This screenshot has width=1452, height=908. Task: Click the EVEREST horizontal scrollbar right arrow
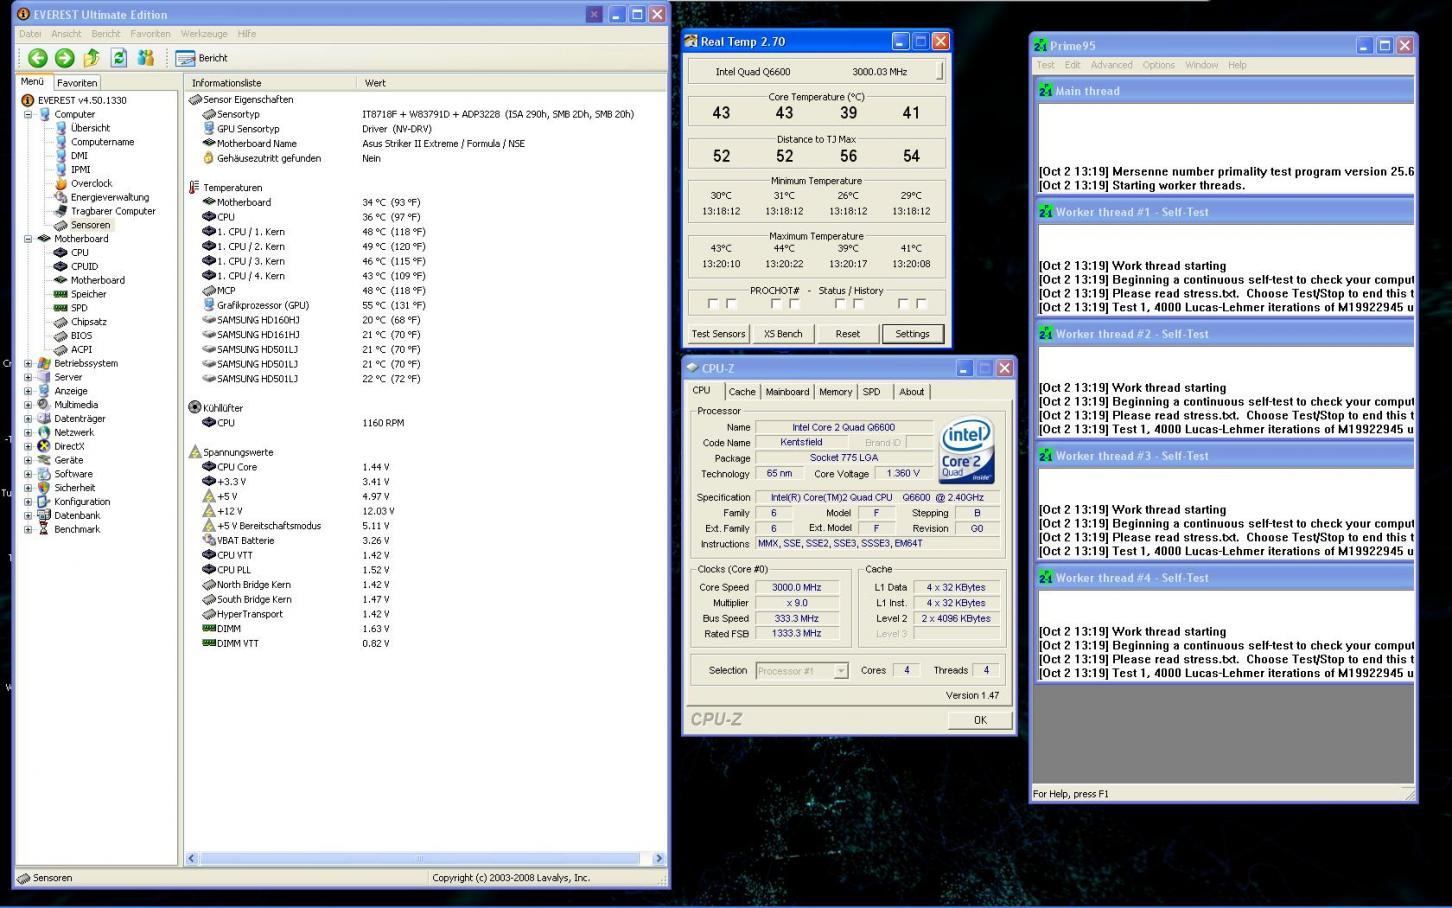pyautogui.click(x=658, y=858)
